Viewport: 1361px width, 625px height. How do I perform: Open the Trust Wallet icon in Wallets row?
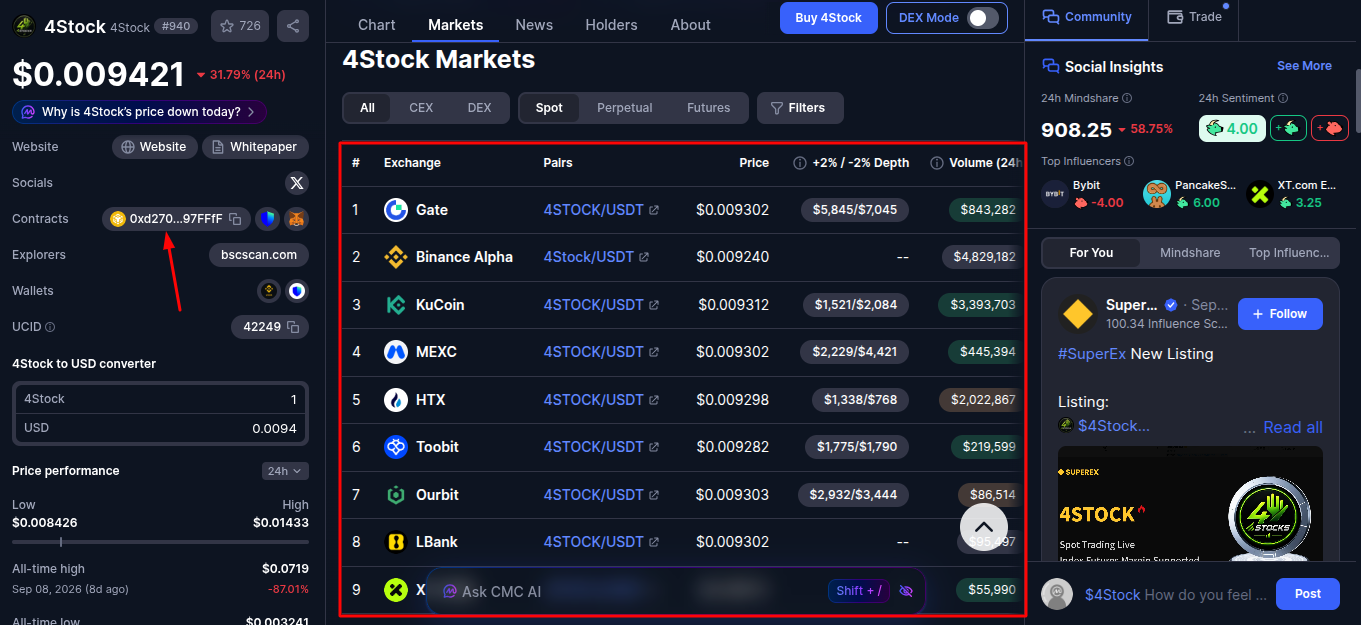(x=297, y=291)
